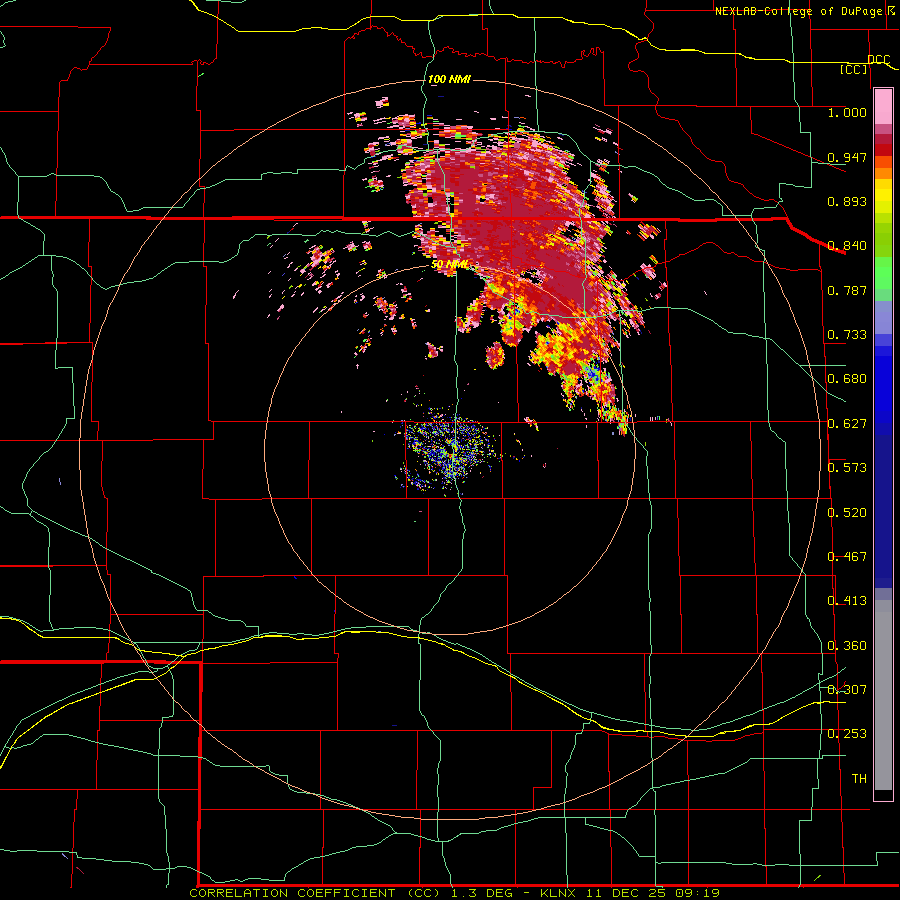Click the 0.680 color scale label
This screenshot has width=900, height=900.
847,379
